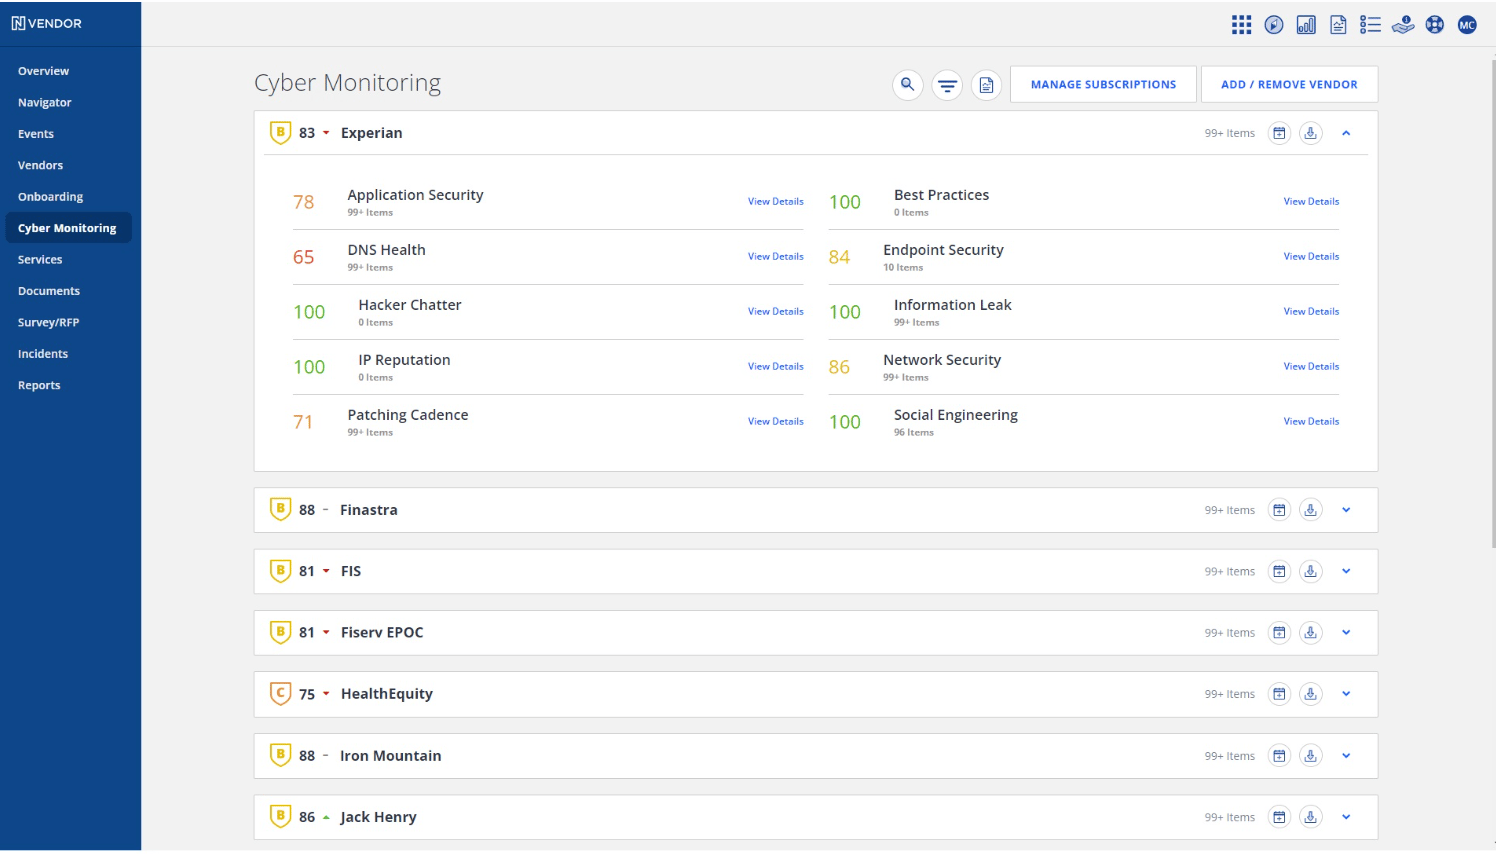
Task: Click the report document icon in header
Action: [1338, 25]
